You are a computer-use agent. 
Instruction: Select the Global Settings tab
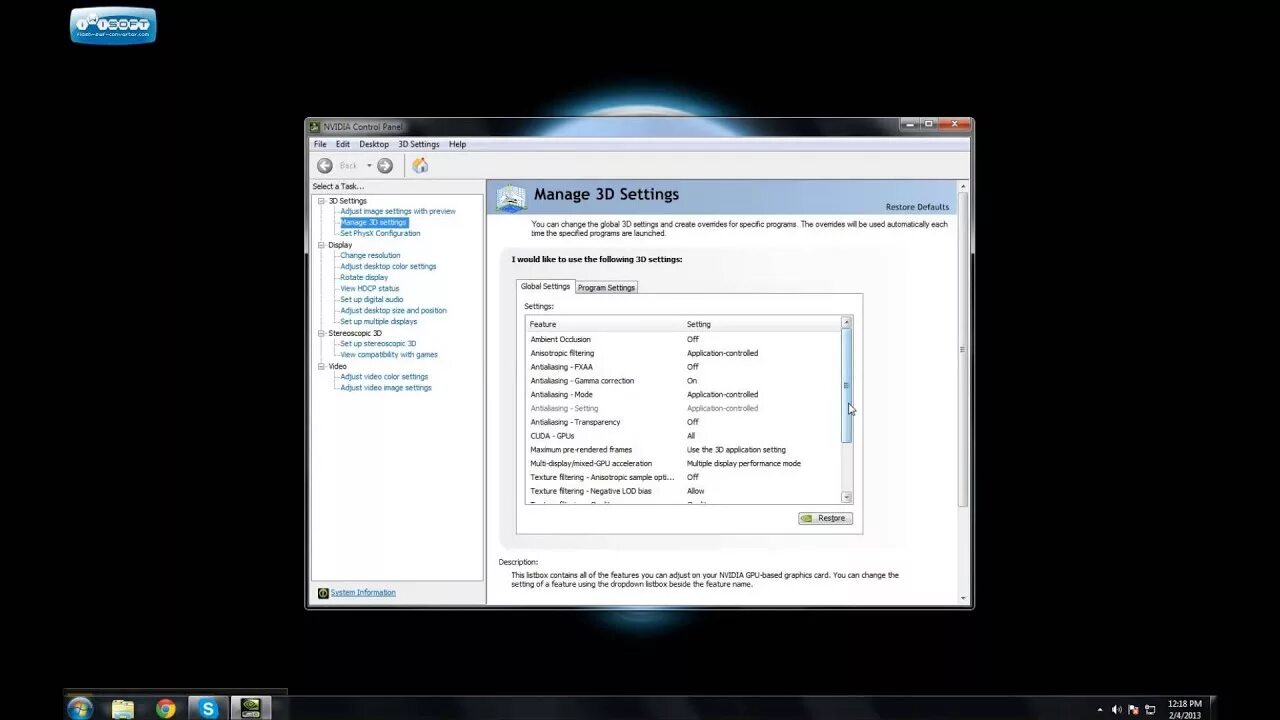pos(545,286)
